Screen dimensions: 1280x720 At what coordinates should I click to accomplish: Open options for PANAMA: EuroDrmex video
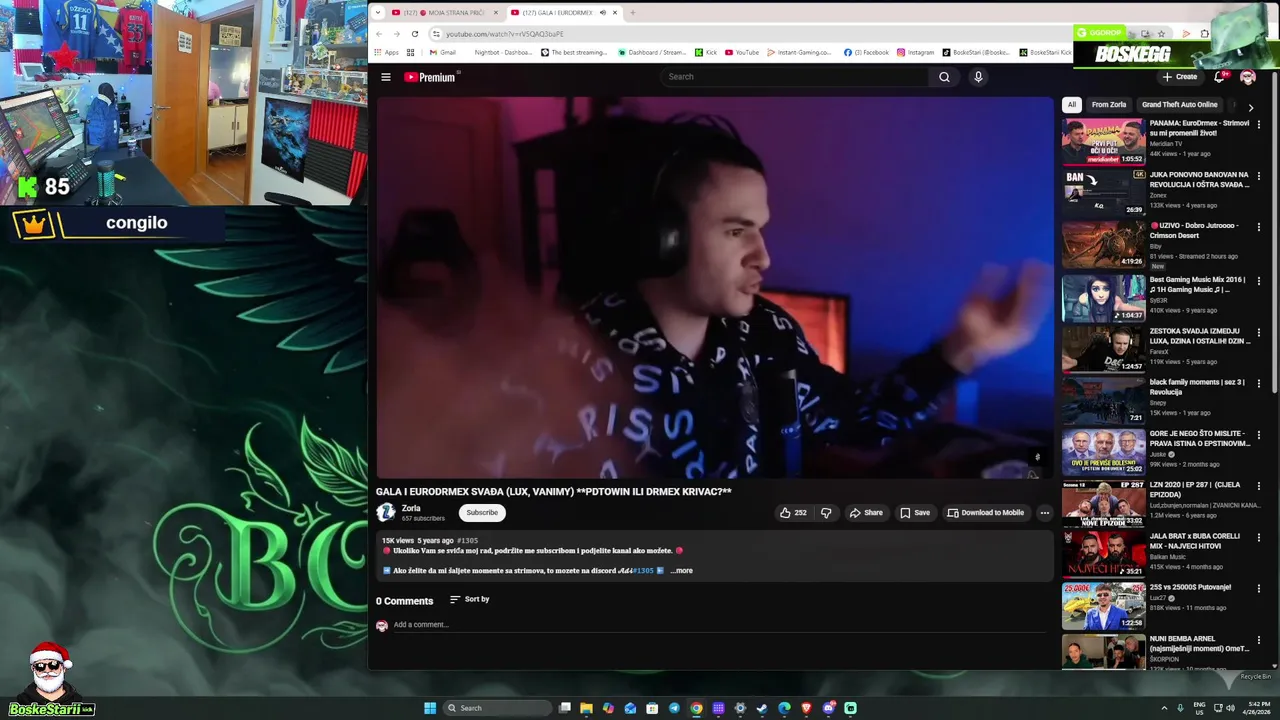click(1259, 125)
